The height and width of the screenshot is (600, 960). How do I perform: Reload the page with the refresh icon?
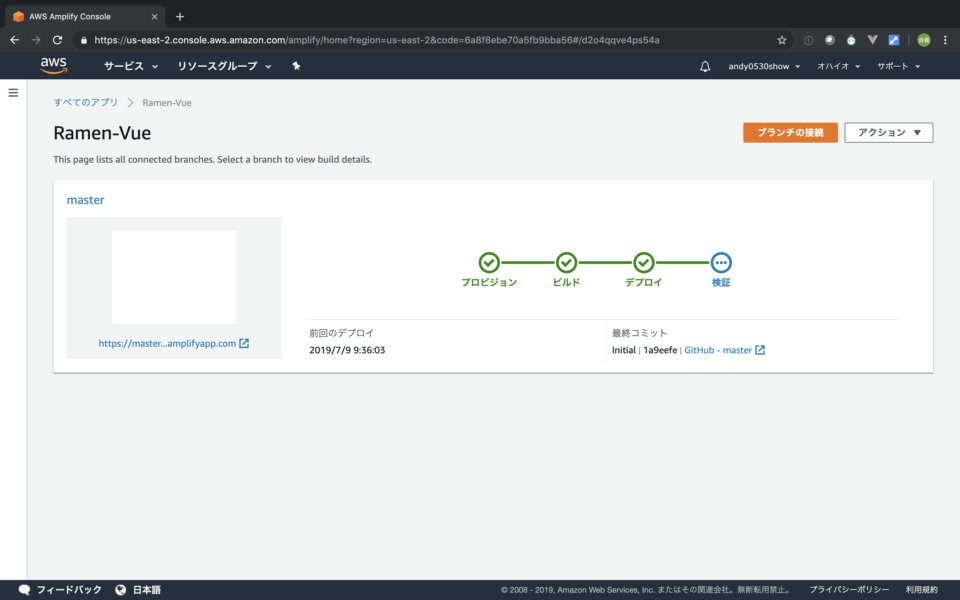(x=57, y=40)
